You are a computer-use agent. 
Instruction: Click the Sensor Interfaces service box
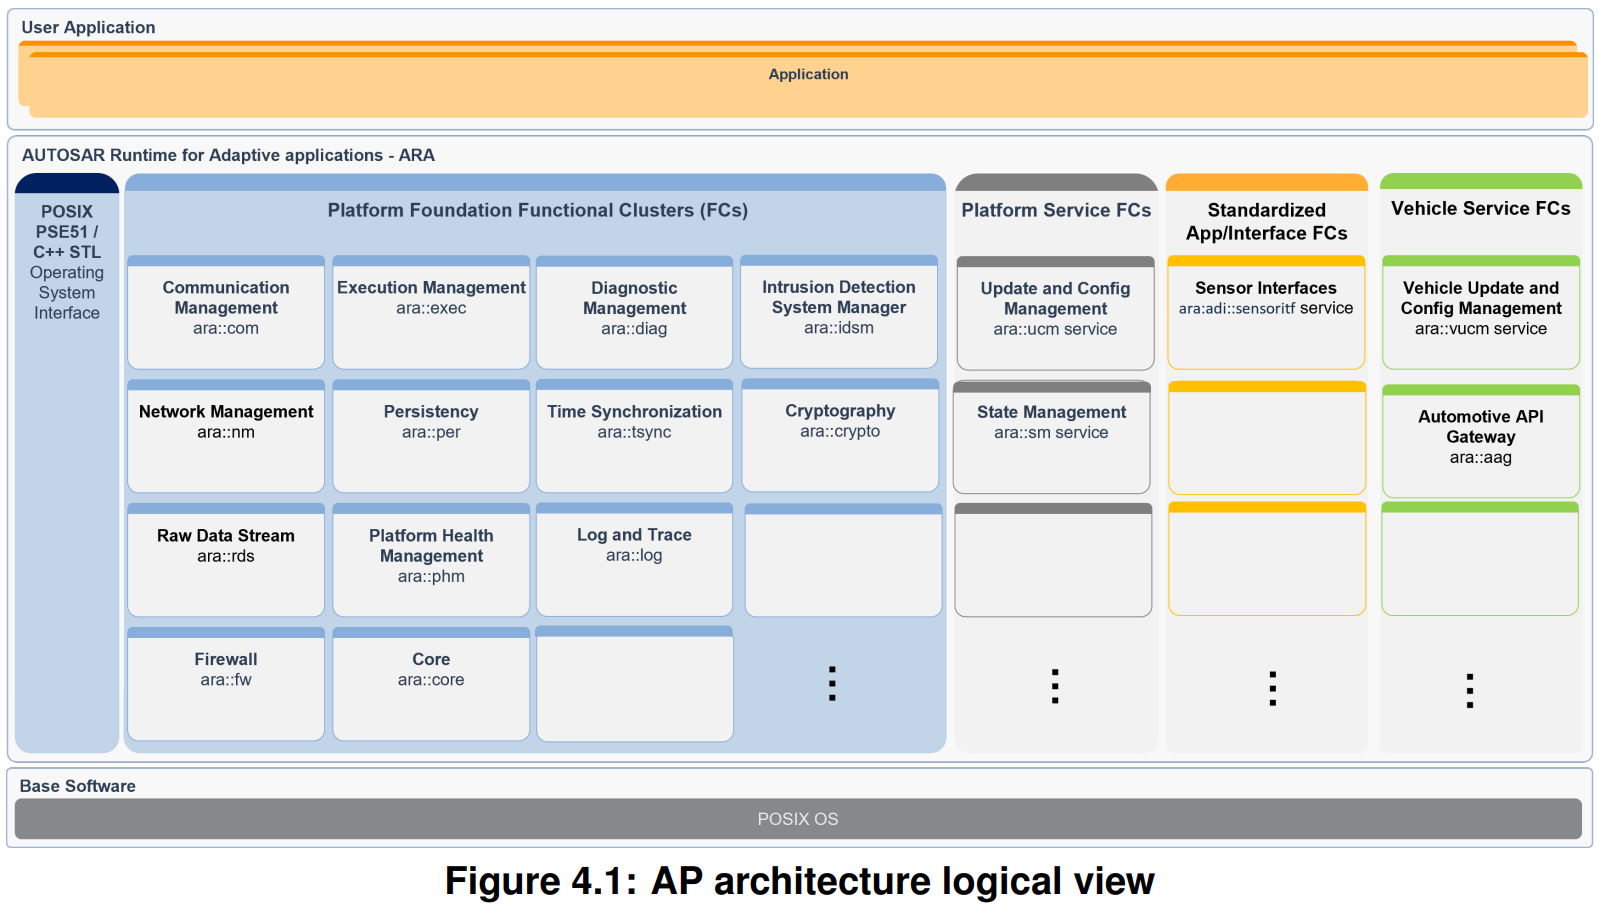(x=1266, y=313)
